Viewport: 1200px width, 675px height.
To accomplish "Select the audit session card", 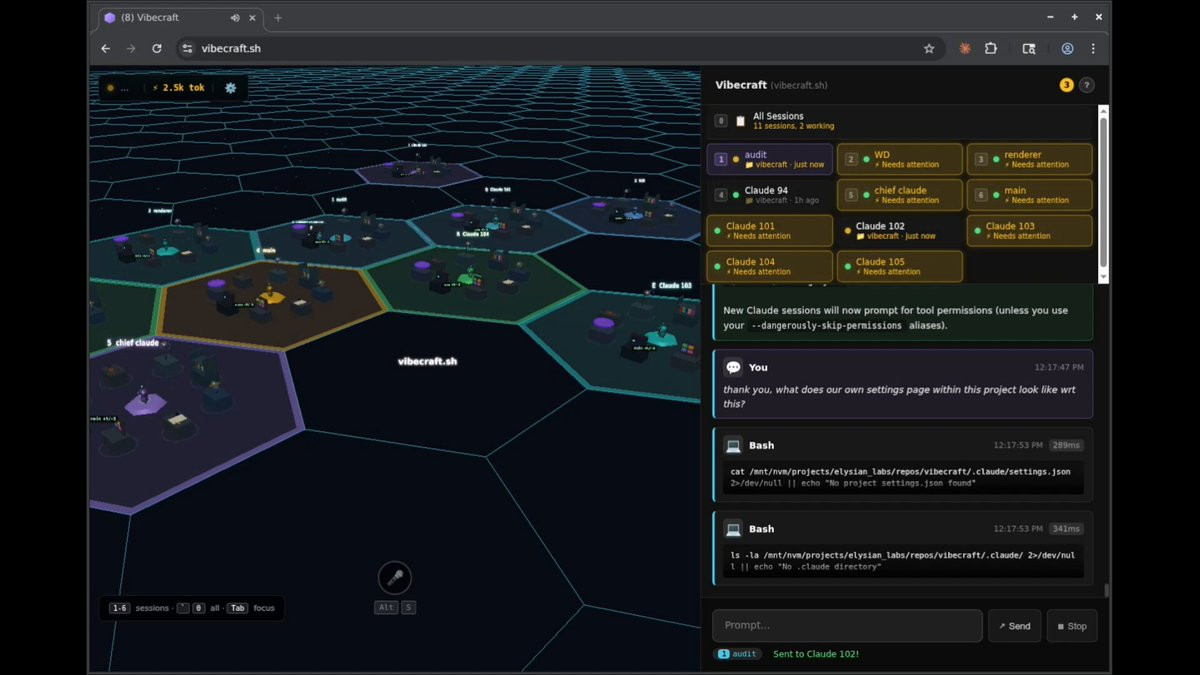I will [x=769, y=159].
